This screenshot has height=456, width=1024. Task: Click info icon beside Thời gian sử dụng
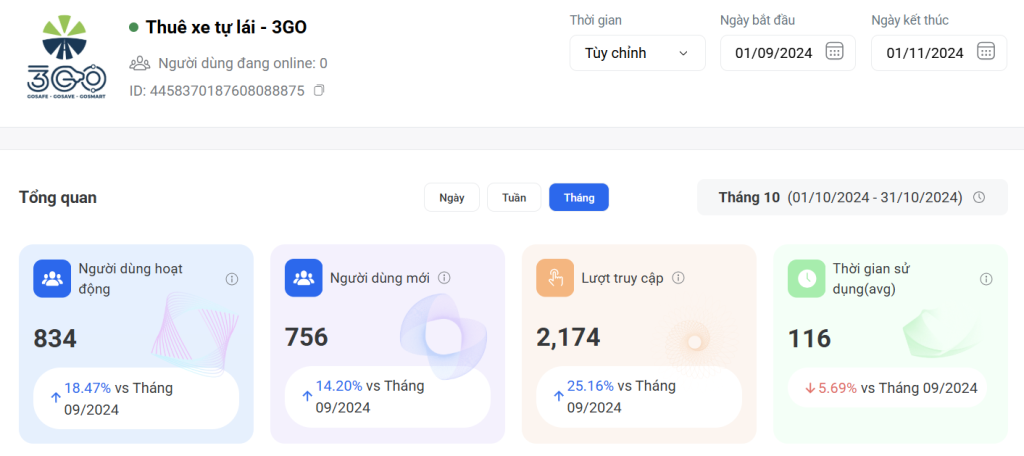(x=986, y=278)
